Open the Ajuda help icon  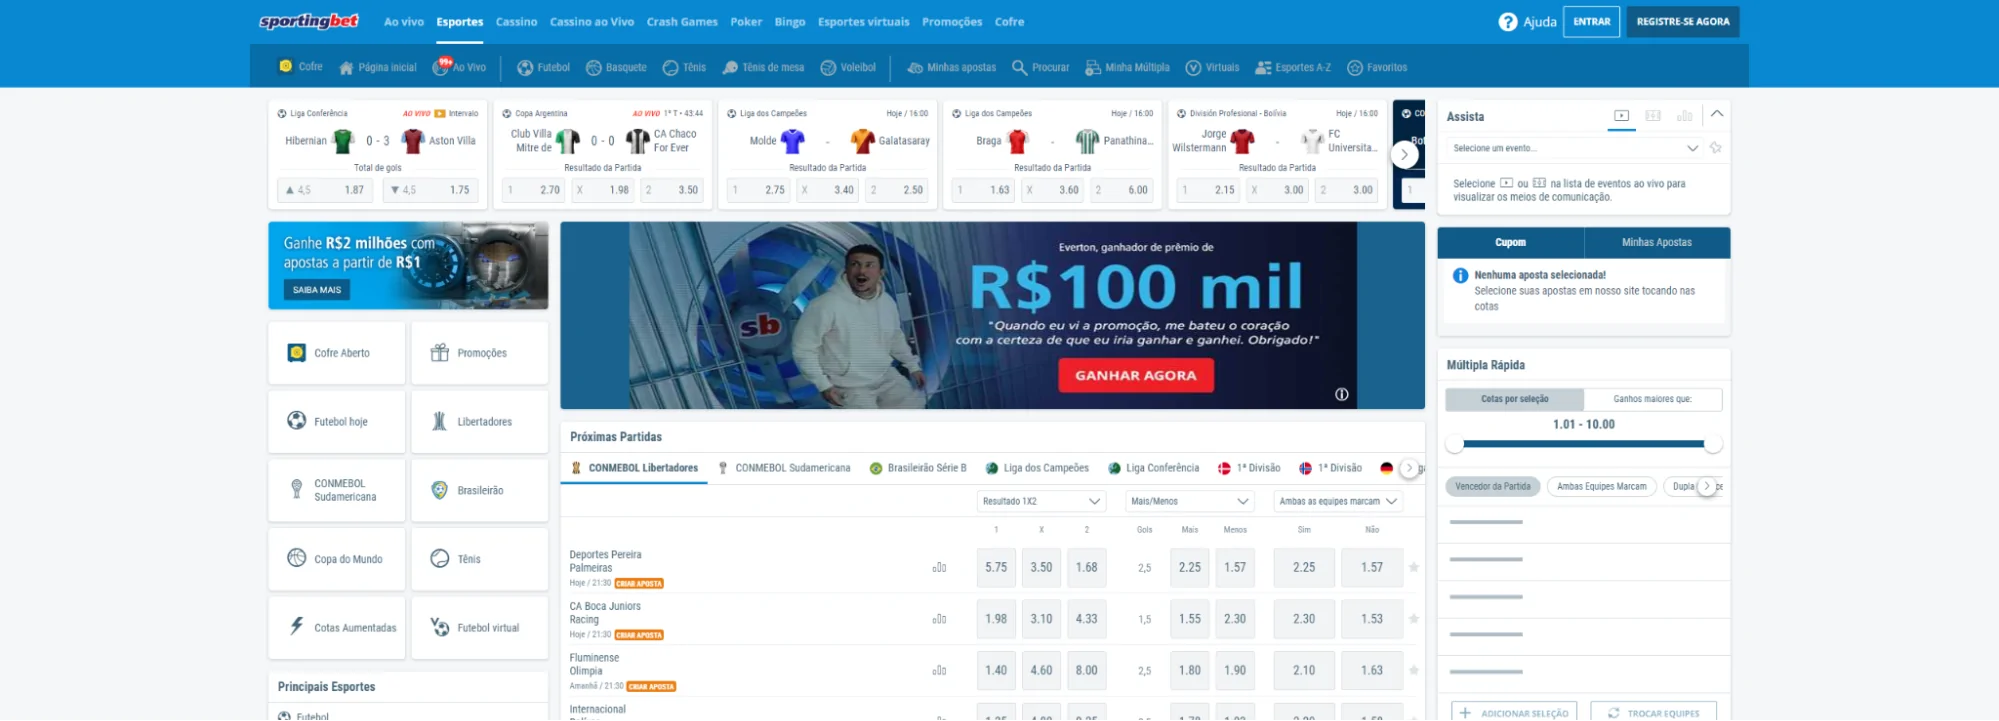click(x=1507, y=22)
